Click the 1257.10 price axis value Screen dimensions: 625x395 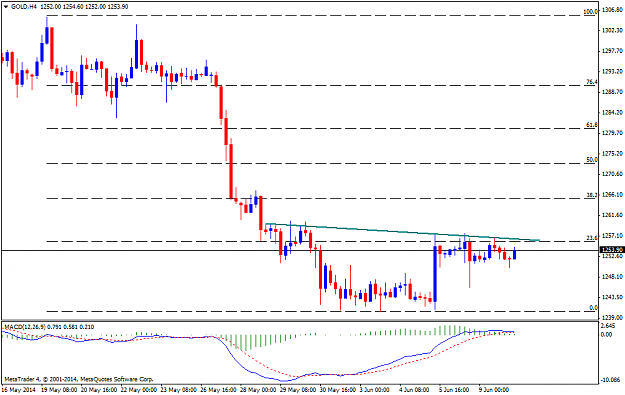pyautogui.click(x=612, y=236)
